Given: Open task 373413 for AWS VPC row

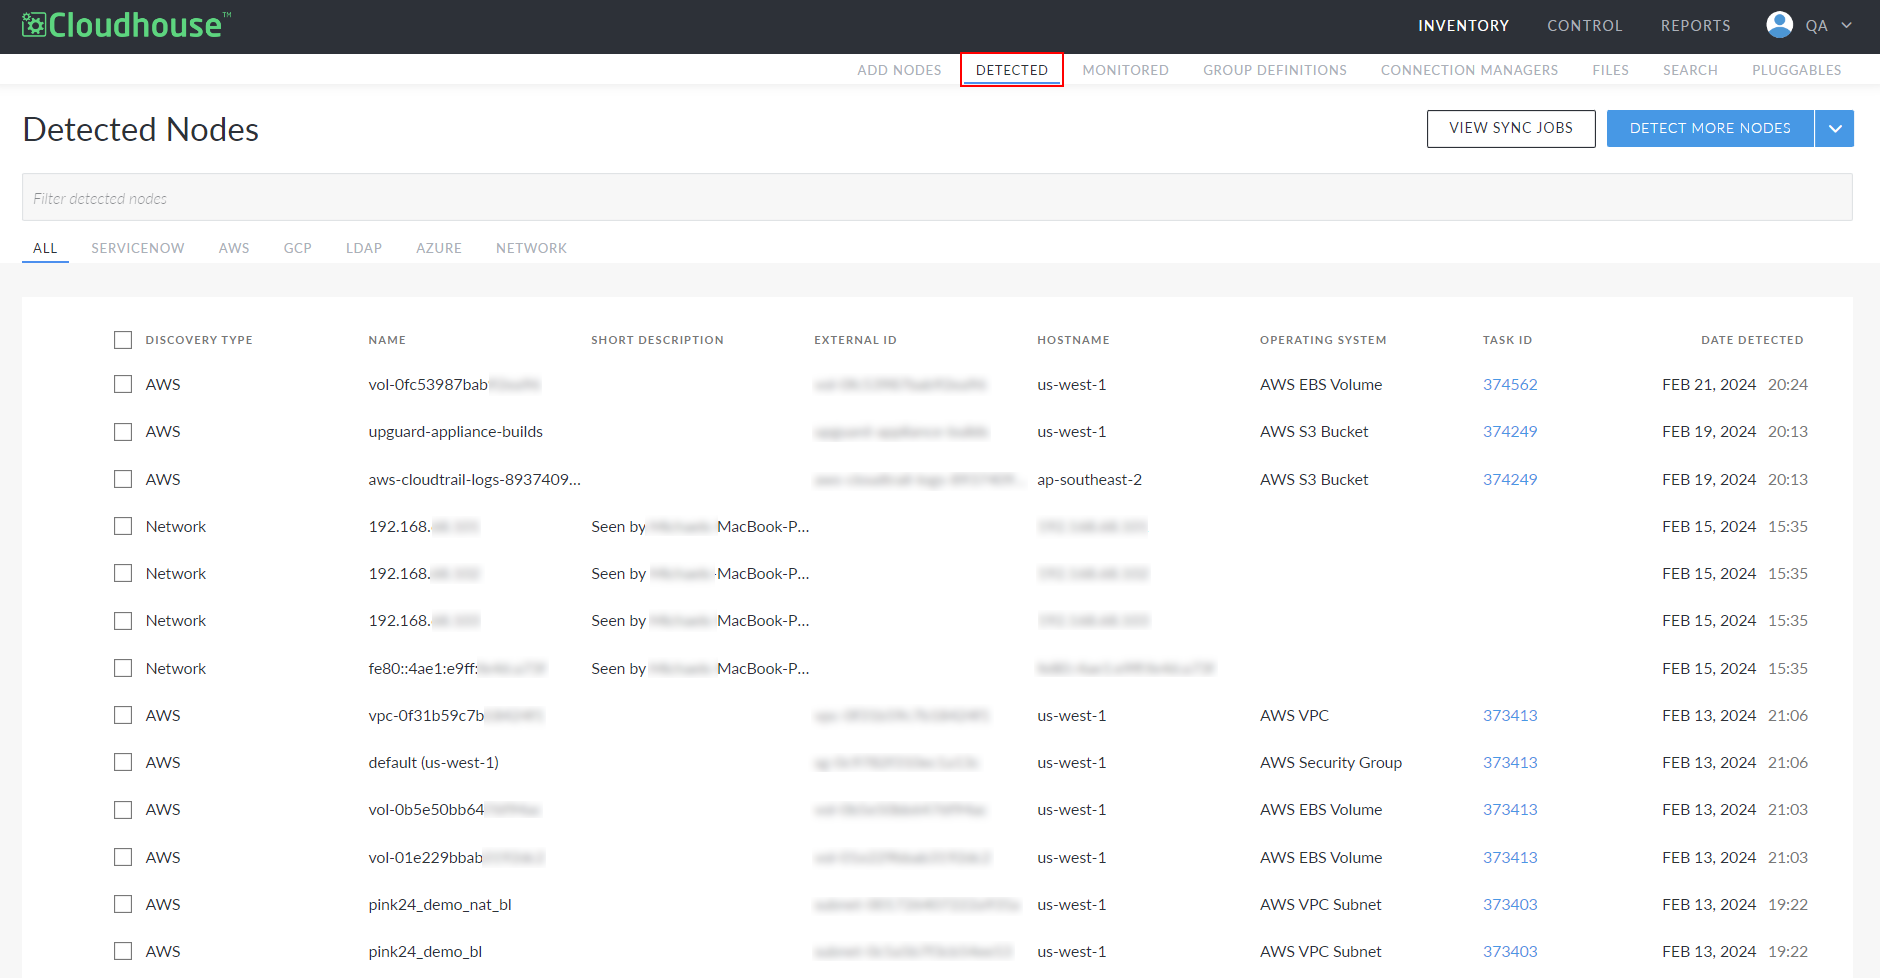Looking at the screenshot, I should click(x=1510, y=715).
